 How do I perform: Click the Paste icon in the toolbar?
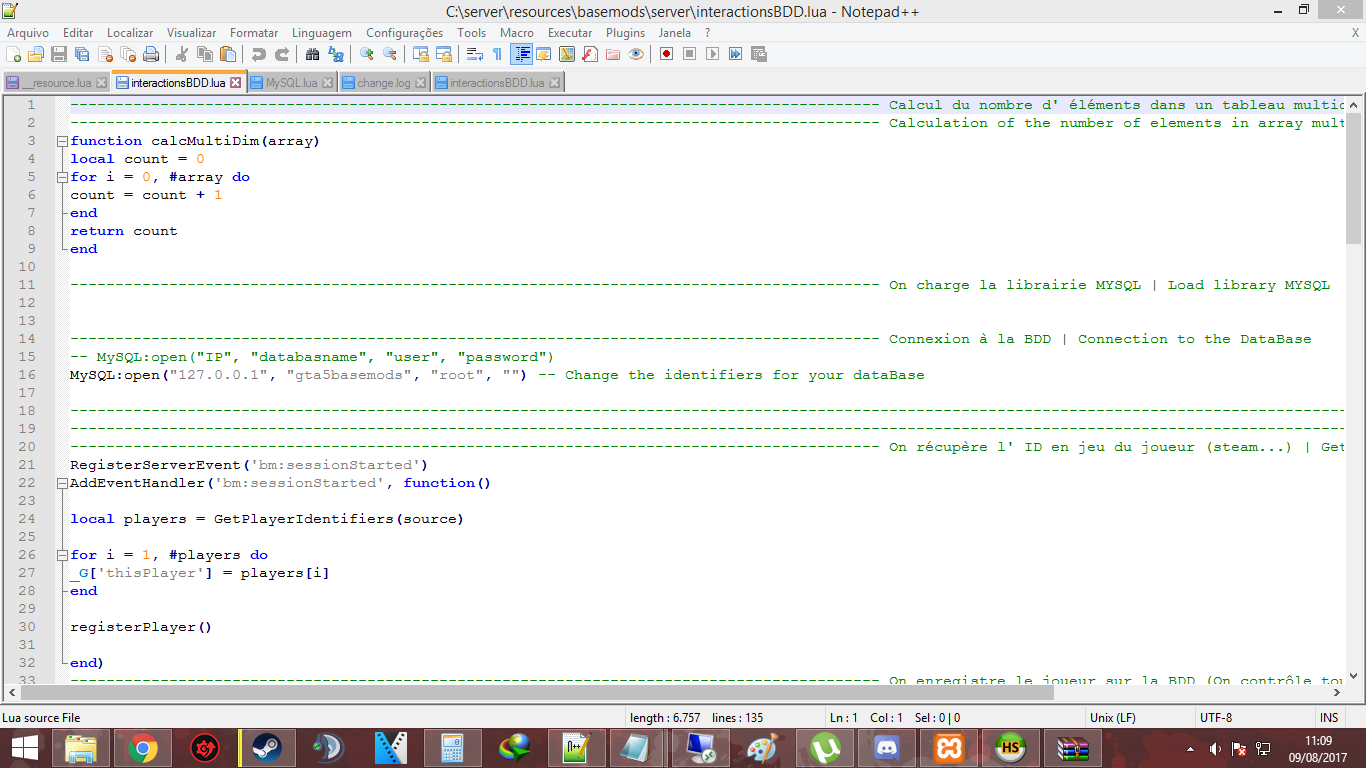pyautogui.click(x=227, y=54)
